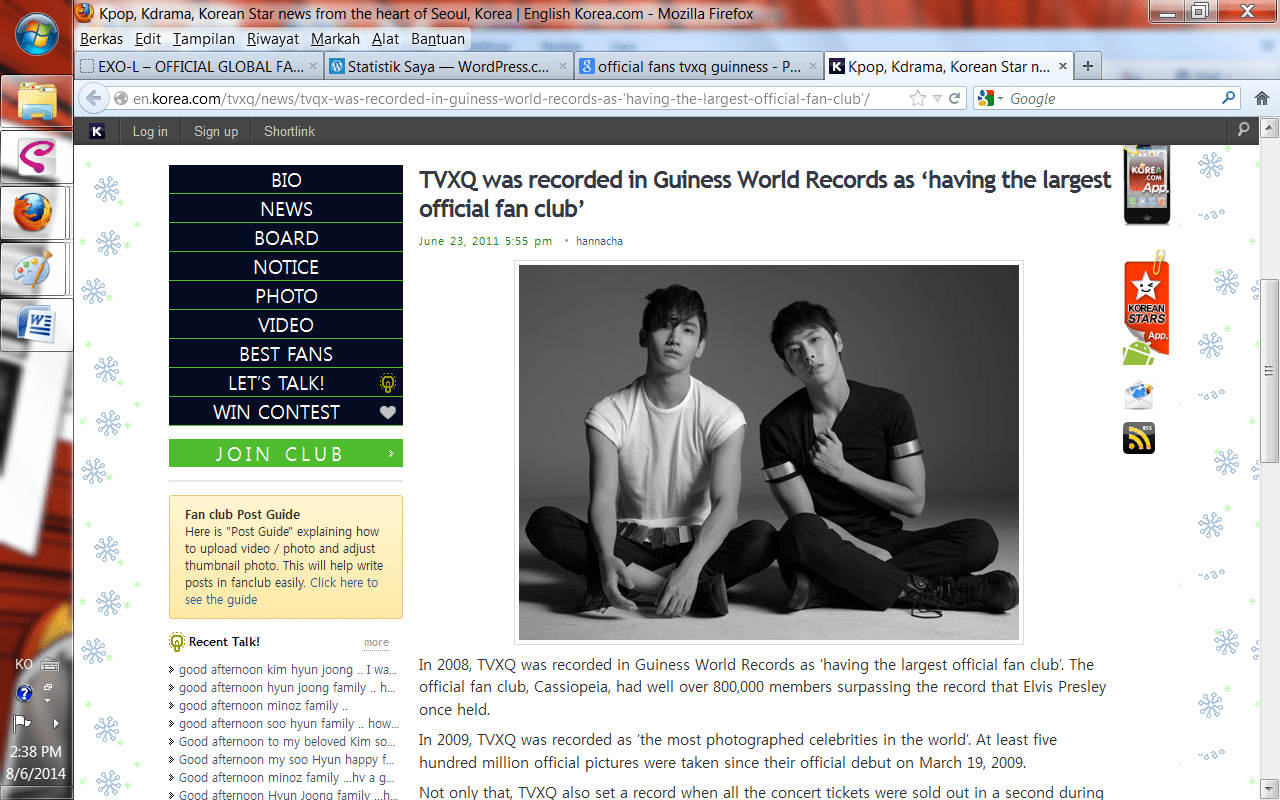Image resolution: width=1280 pixels, height=800 pixels.
Task: Switch to the Statistik Saya WordPress tab
Action: 449,67
